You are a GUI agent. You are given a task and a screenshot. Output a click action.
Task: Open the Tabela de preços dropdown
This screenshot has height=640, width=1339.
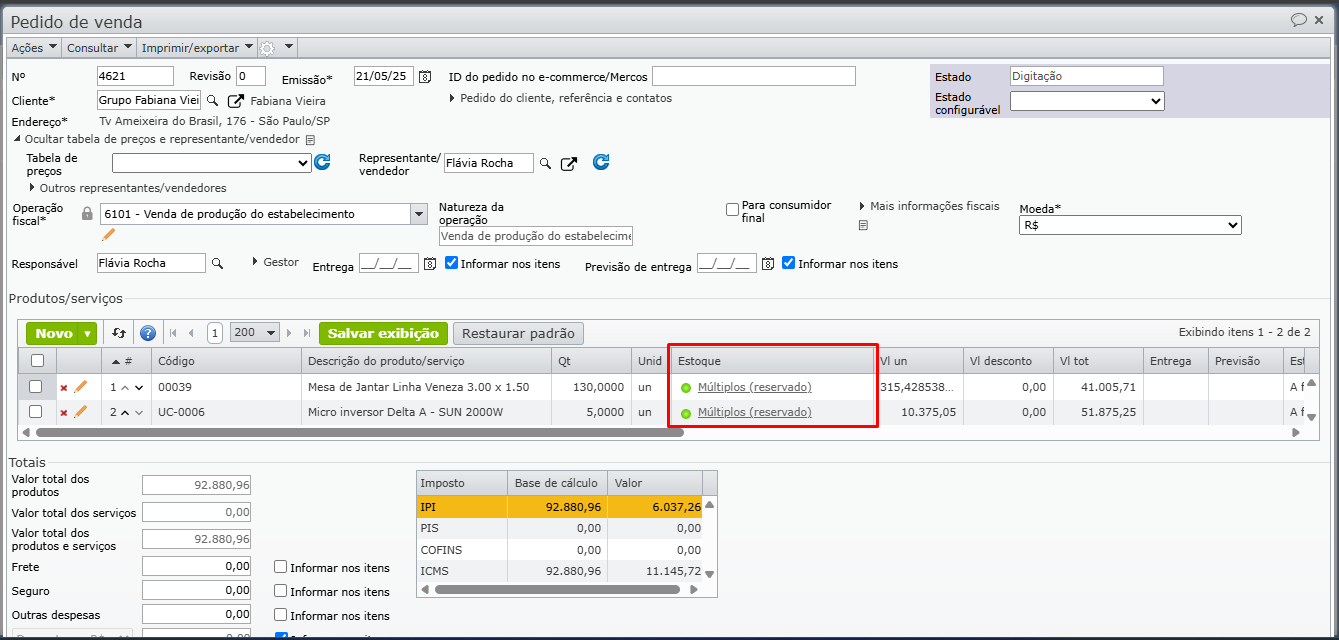pyautogui.click(x=212, y=163)
